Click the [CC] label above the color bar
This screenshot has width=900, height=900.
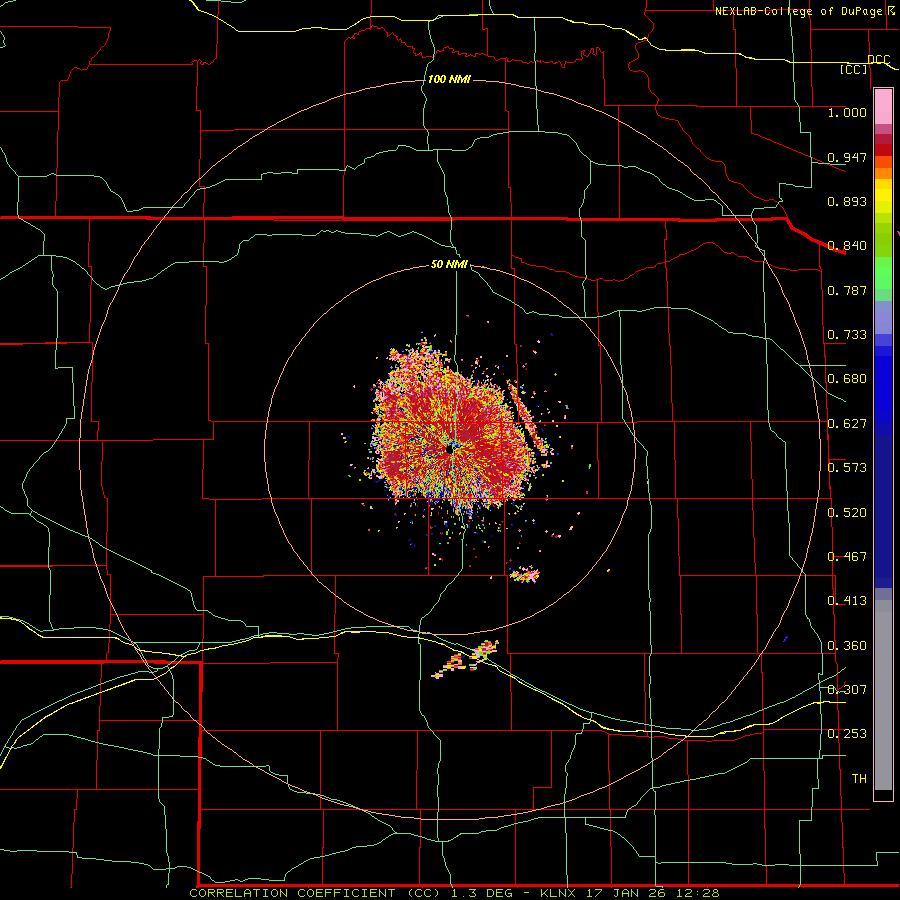(854, 69)
